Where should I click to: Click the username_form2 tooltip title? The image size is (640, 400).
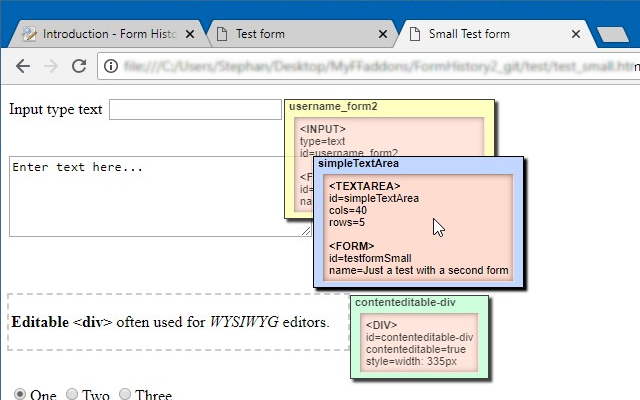pyautogui.click(x=333, y=107)
